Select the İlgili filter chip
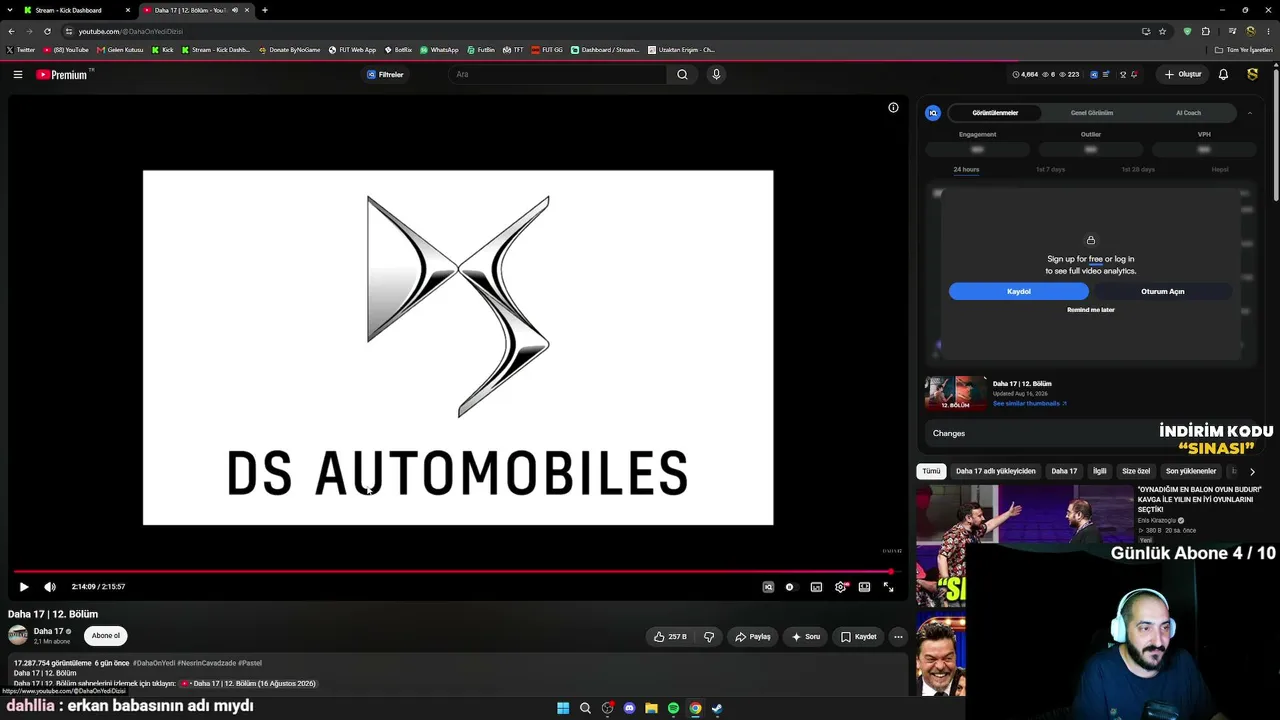The image size is (1280, 720). [1099, 471]
